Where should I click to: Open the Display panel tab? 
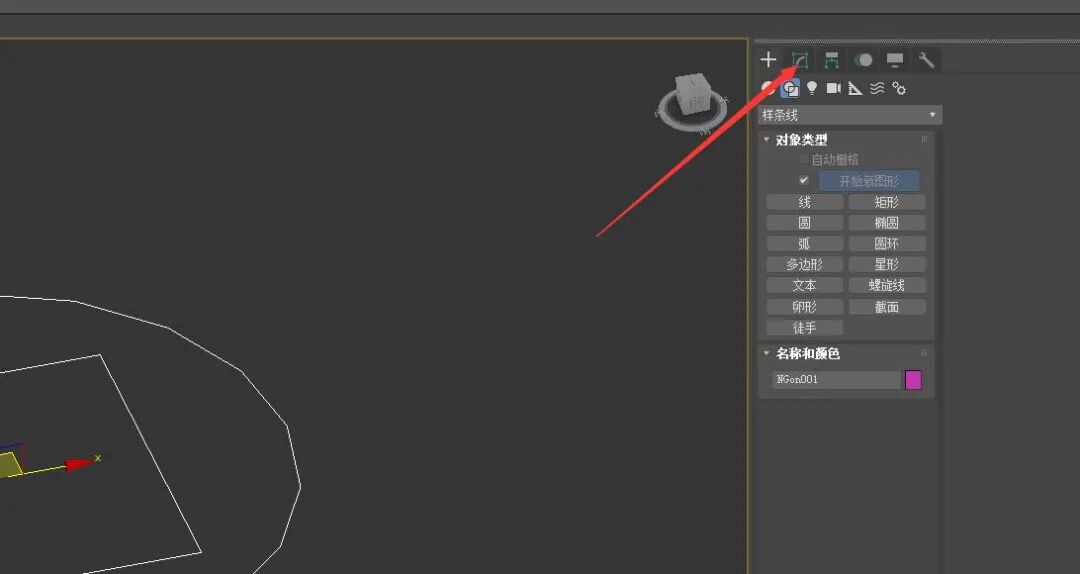(895, 60)
